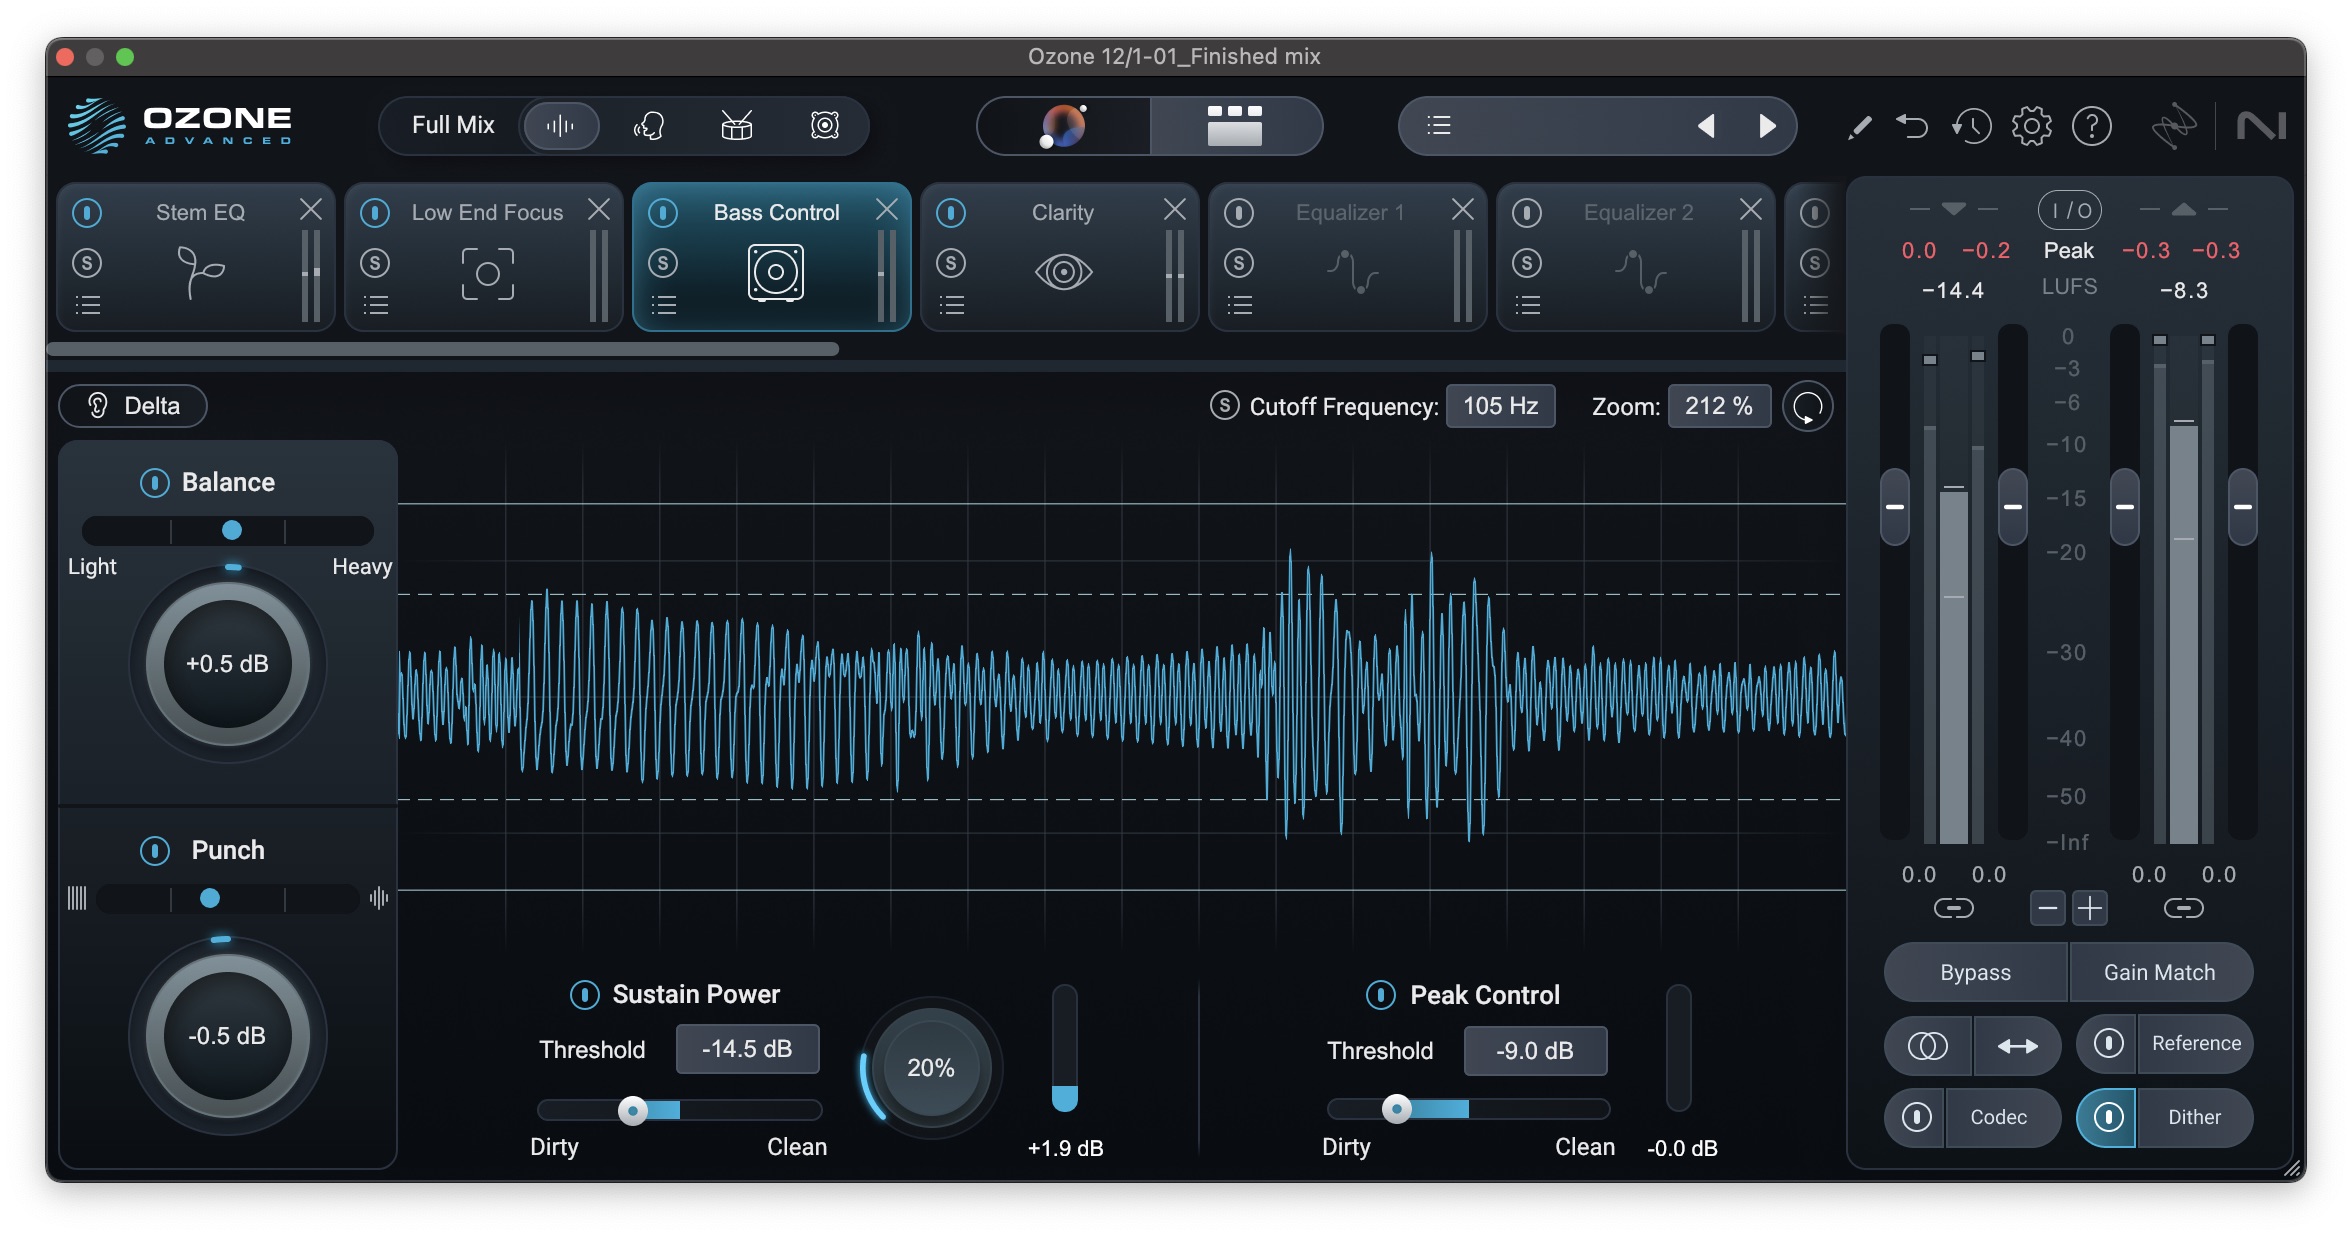Open the help question mark

click(x=2091, y=126)
